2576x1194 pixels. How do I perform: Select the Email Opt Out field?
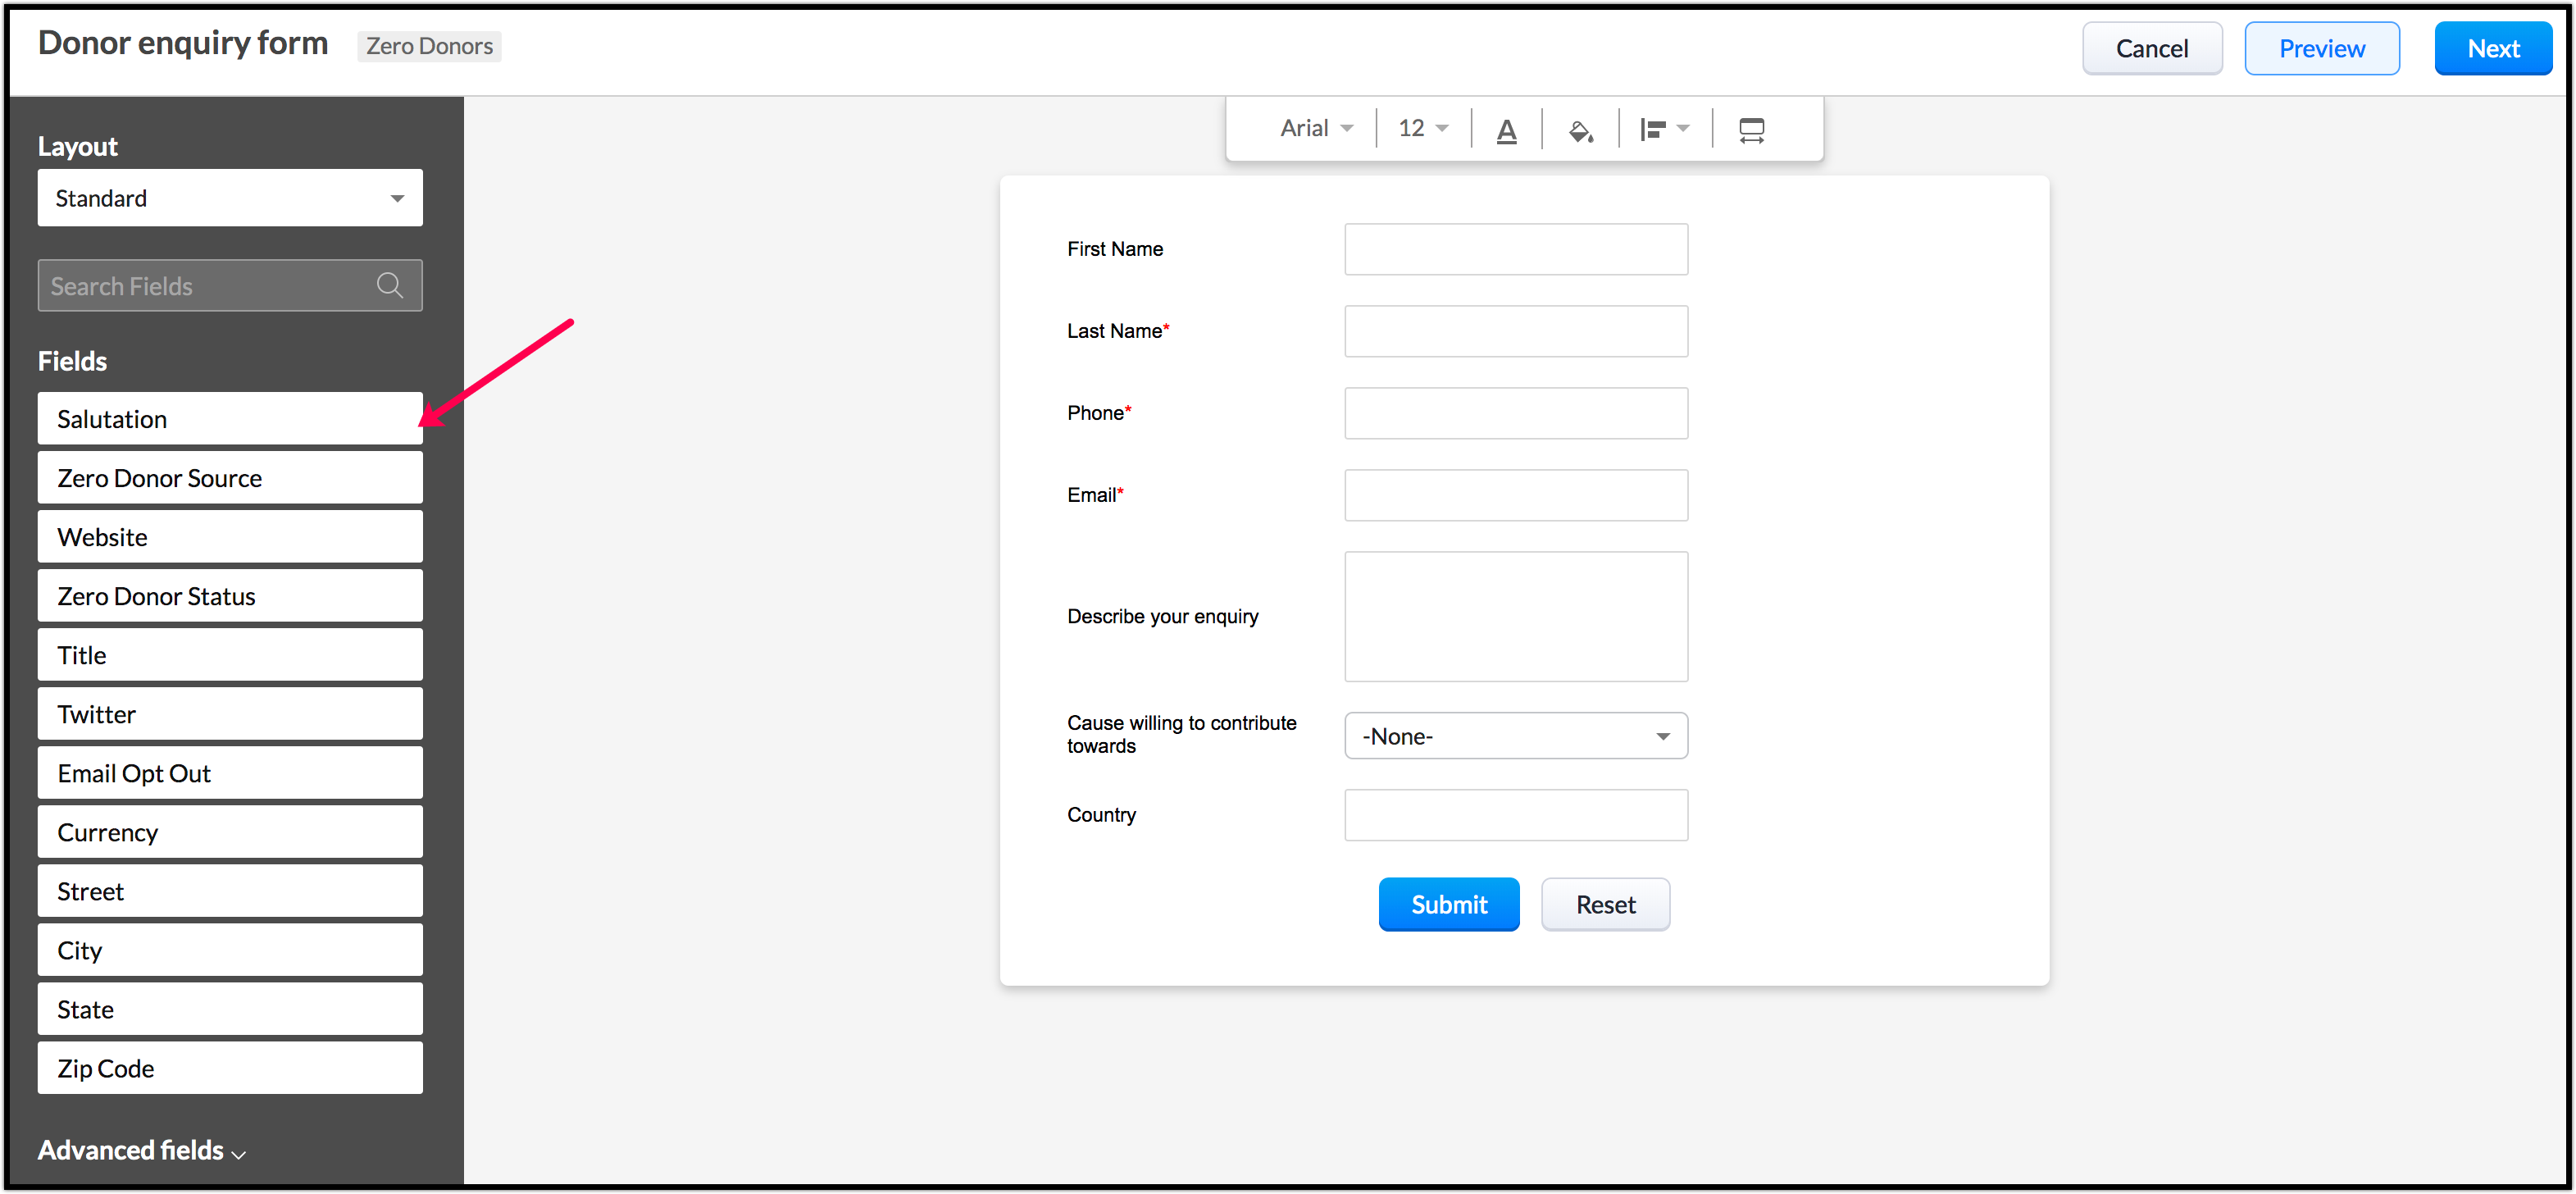(230, 773)
